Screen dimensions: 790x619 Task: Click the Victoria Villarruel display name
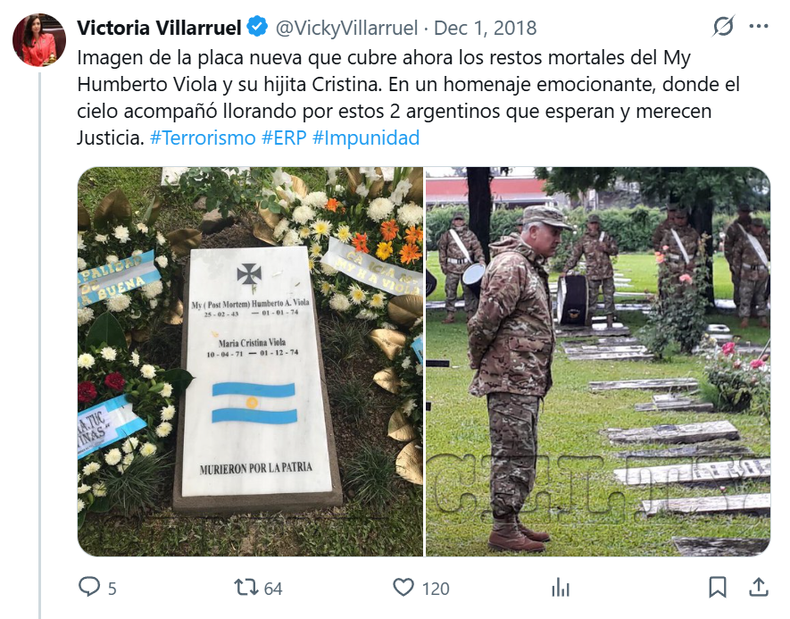point(159,28)
